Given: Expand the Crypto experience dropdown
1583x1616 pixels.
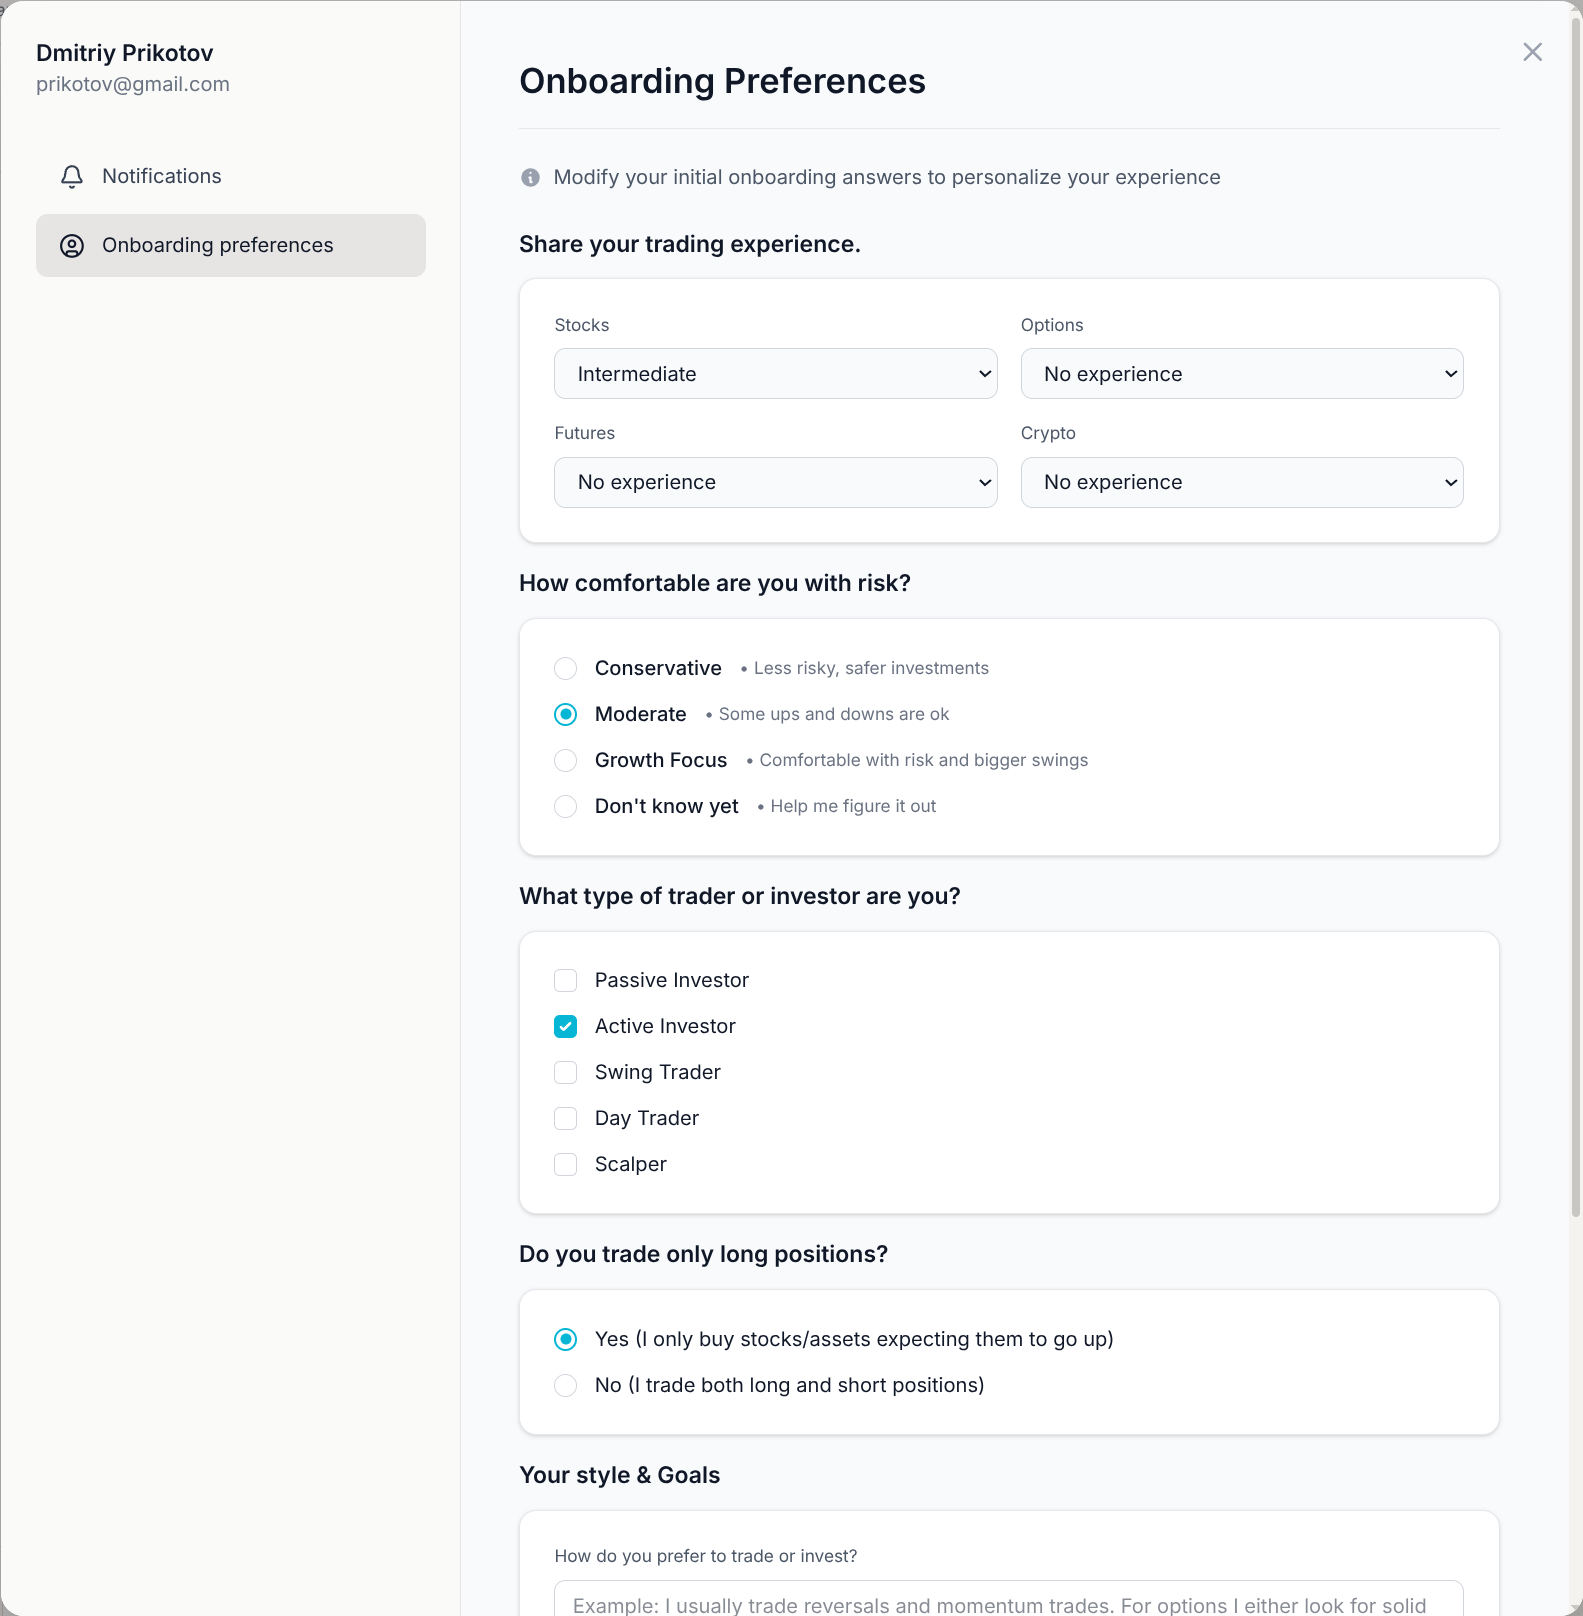Looking at the screenshot, I should click(x=1241, y=483).
